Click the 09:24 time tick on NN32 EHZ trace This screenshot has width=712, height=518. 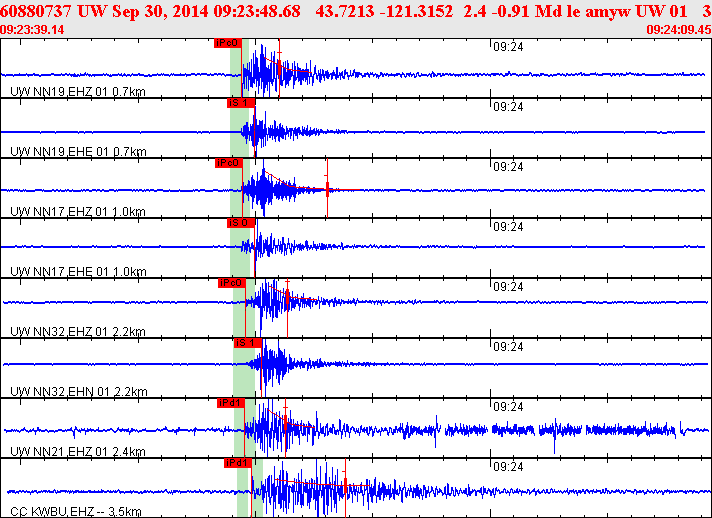coord(508,286)
